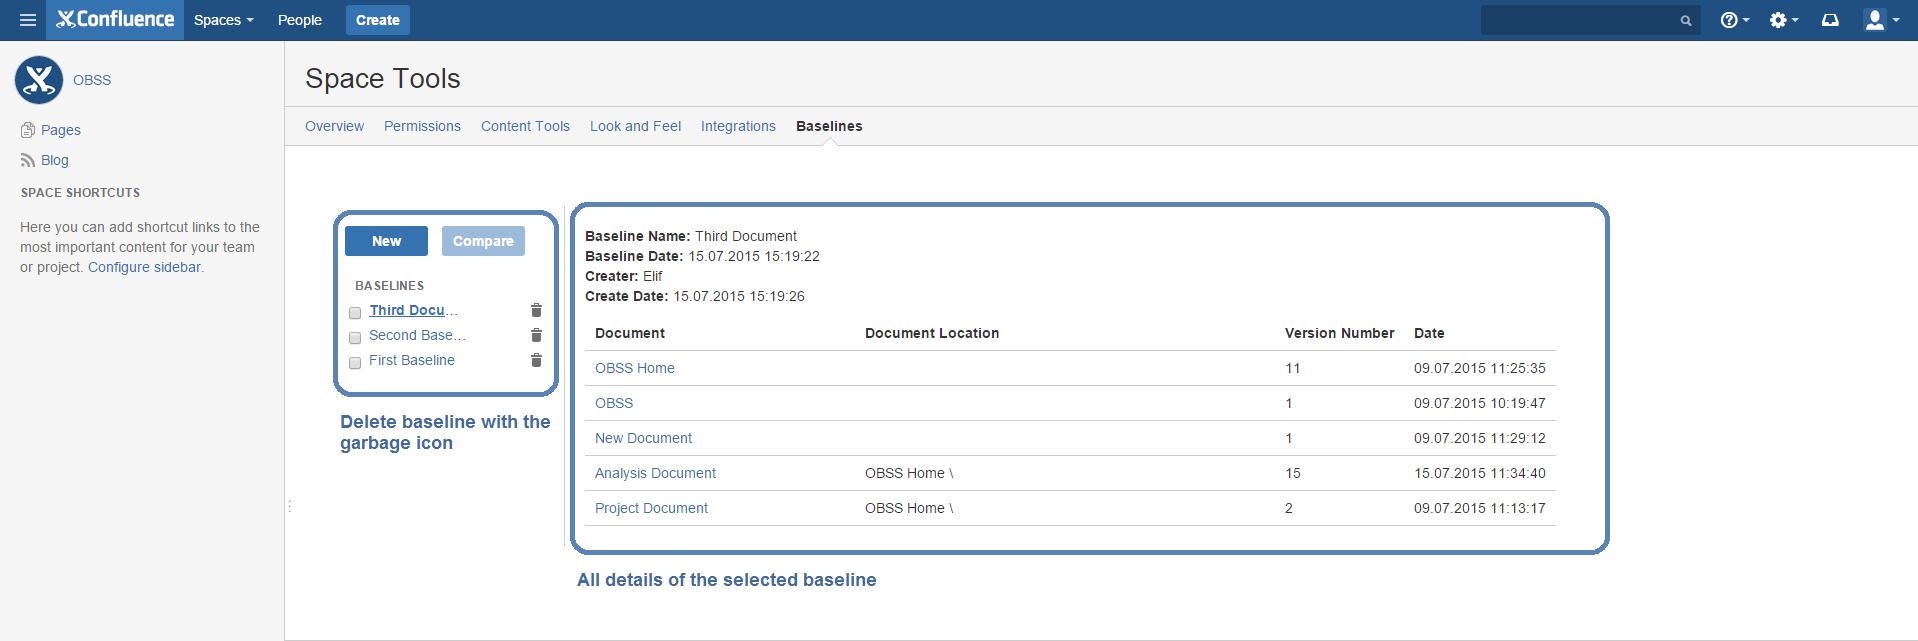Open the settings gear dropdown
Viewport: 1918px width, 641px height.
coord(1783,20)
